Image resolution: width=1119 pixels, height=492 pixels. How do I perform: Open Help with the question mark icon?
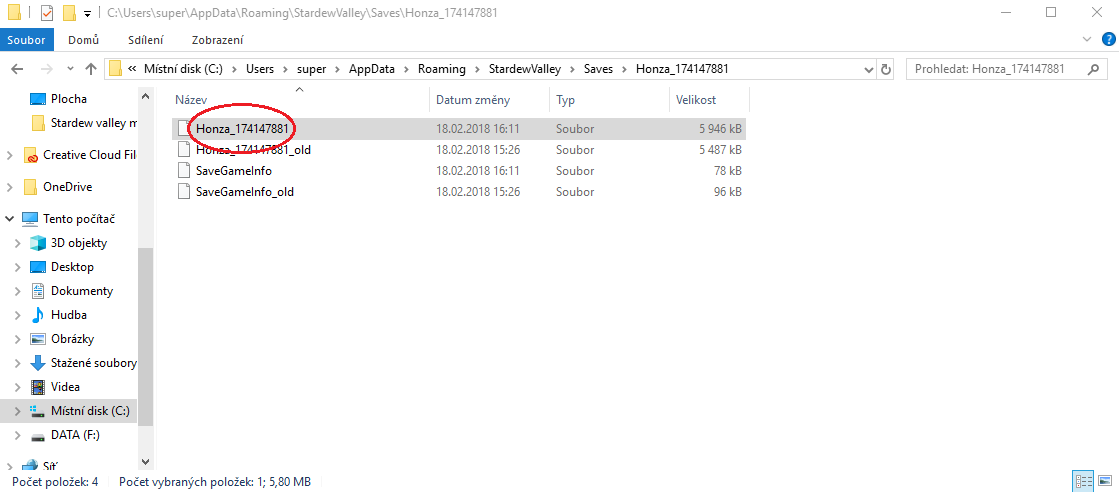[1106, 39]
